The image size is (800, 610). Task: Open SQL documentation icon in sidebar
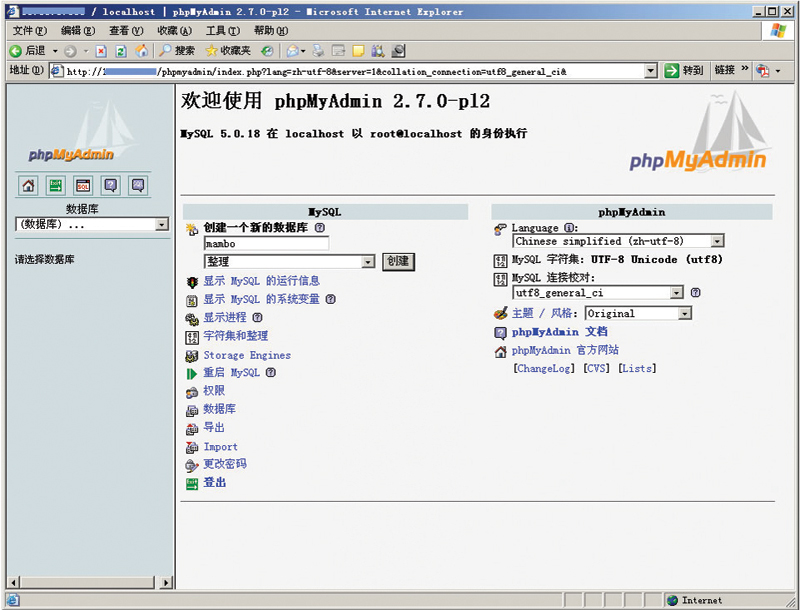138,185
